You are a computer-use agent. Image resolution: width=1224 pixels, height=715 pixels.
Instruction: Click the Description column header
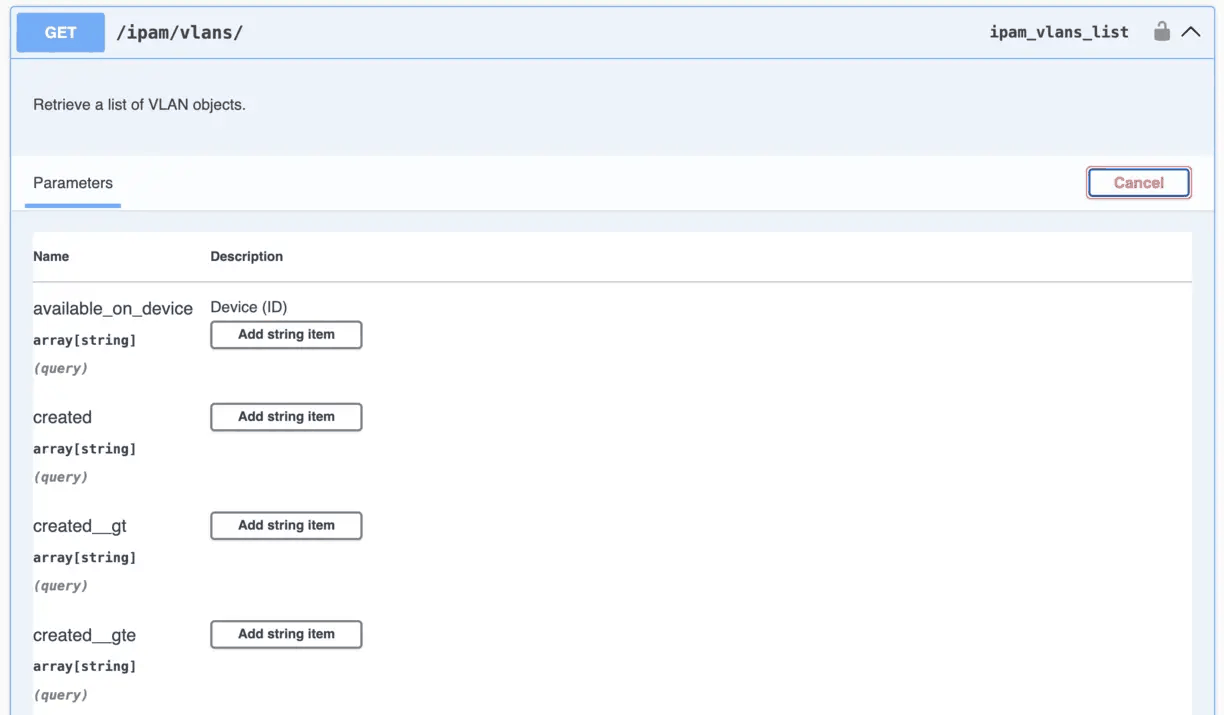click(246, 257)
